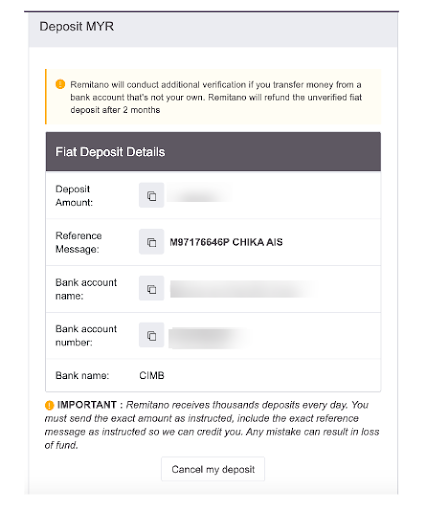Click the blurred bank account name value

[x=243, y=289]
